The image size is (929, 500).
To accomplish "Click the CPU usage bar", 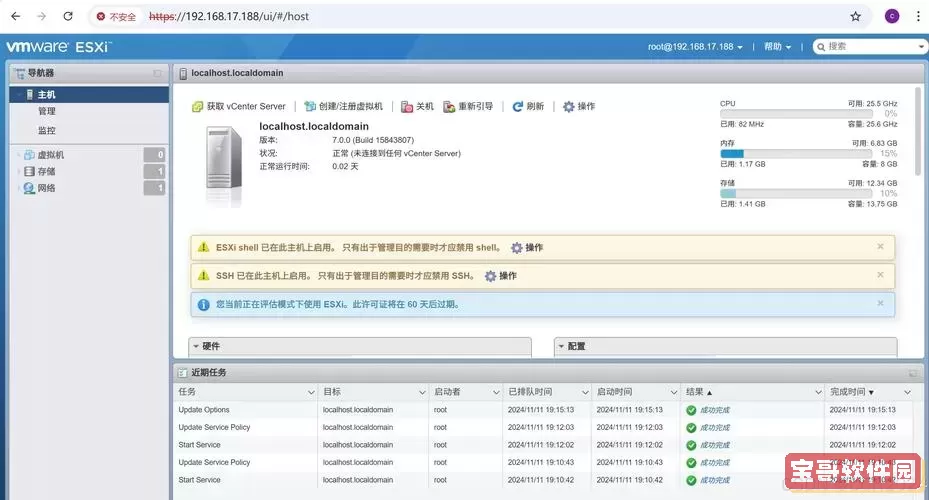I will click(x=796, y=113).
